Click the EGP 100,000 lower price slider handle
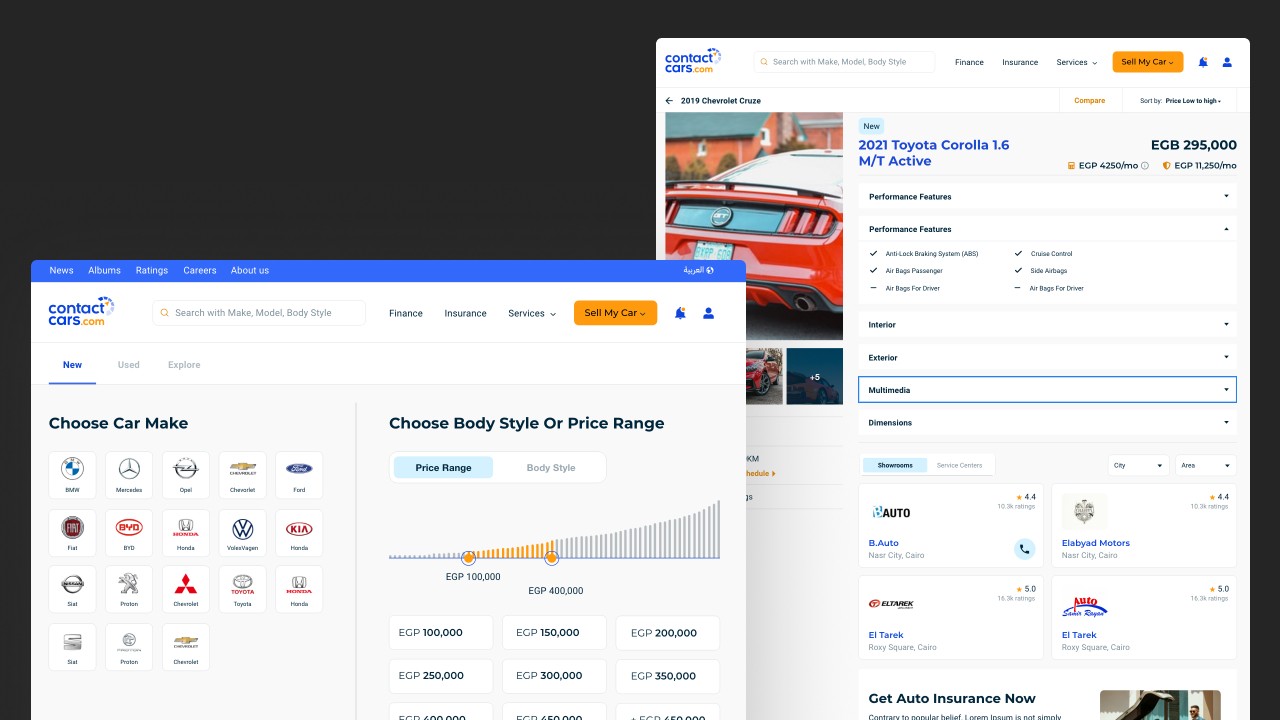 tap(468, 557)
